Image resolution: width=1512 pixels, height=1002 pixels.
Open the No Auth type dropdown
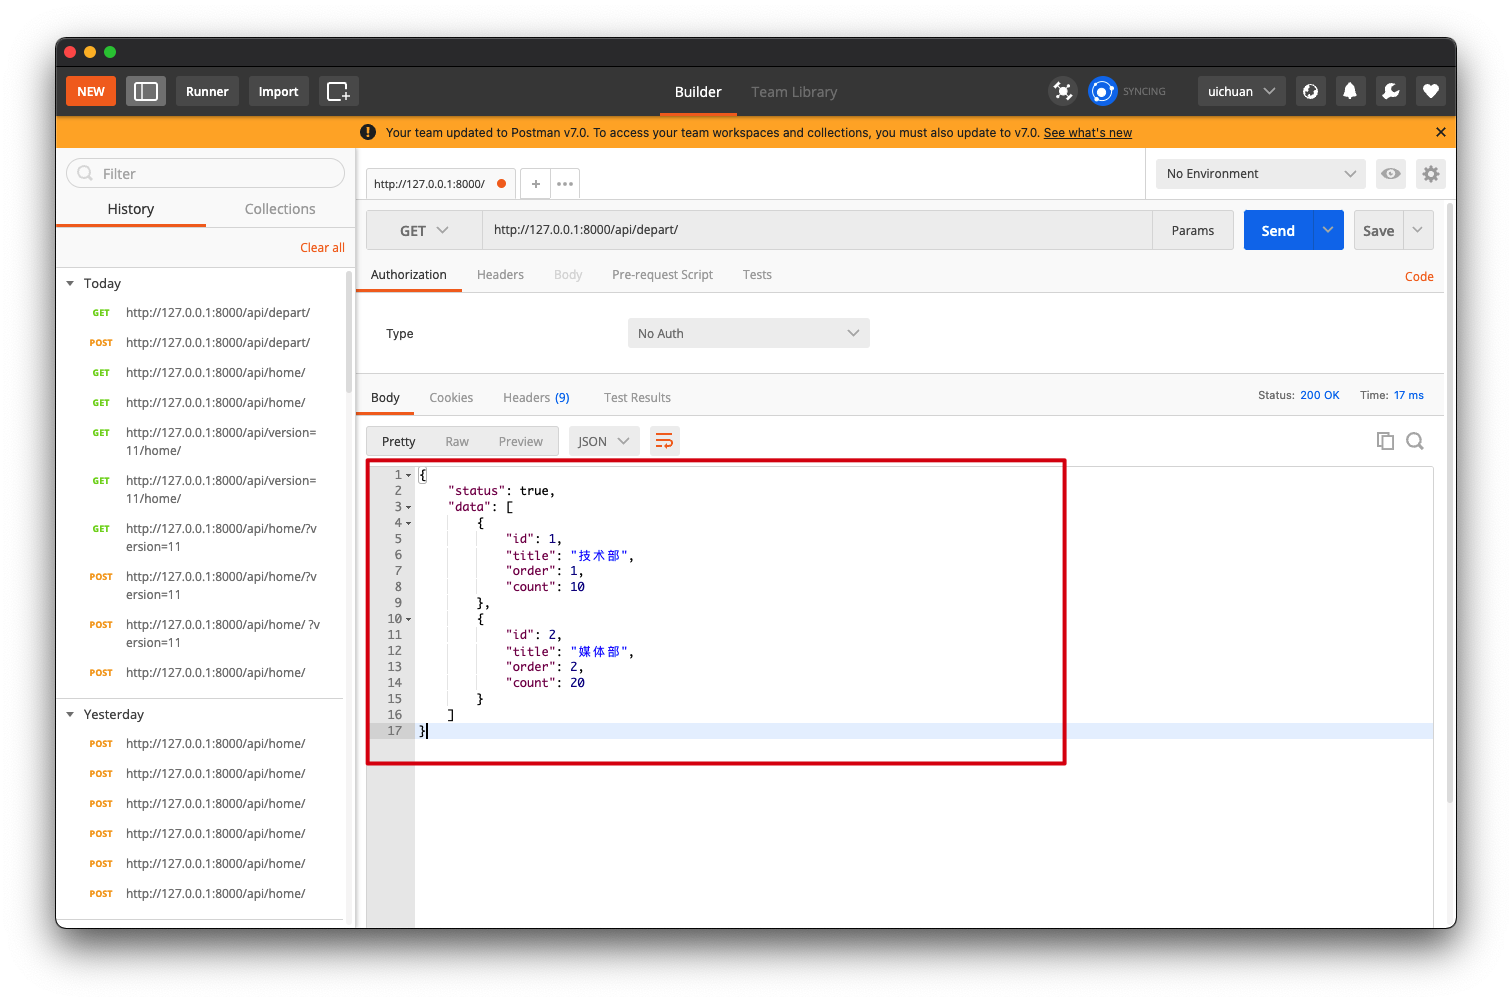point(749,333)
